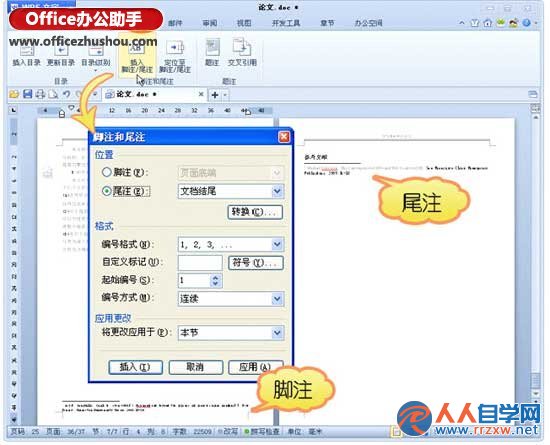Screen dimensions: 550x445
Task: Click the 字数 22509 word count
Action: [192, 432]
